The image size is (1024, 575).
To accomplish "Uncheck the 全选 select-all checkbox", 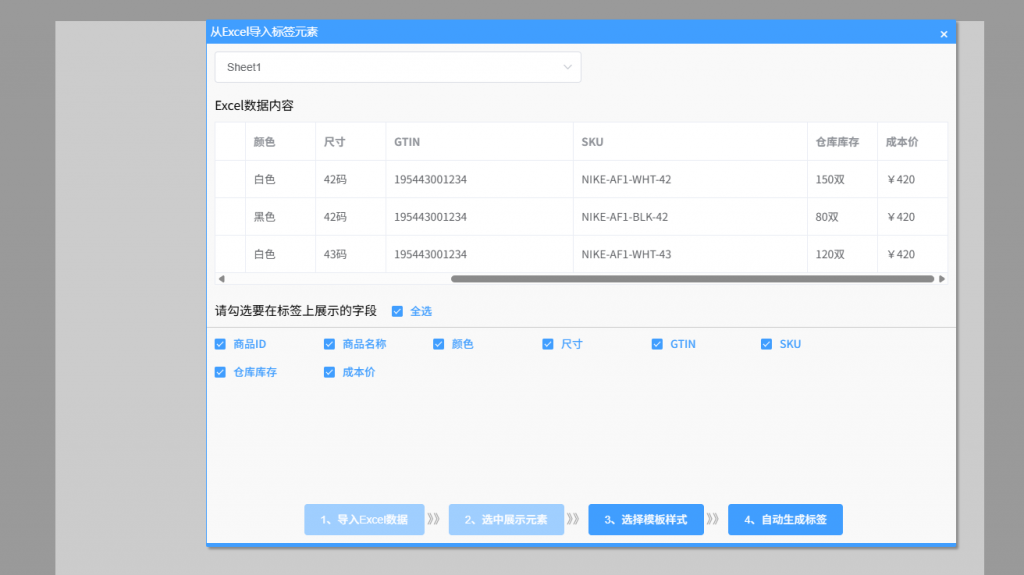I will [398, 311].
